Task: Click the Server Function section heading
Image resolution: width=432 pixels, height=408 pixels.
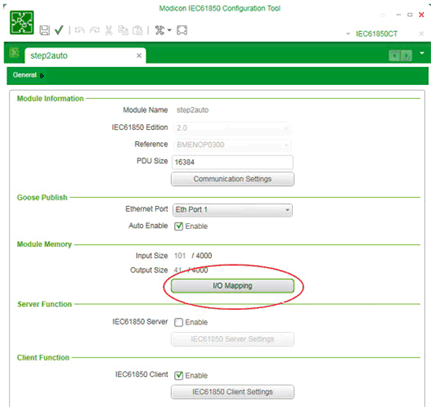Action: tap(44, 304)
